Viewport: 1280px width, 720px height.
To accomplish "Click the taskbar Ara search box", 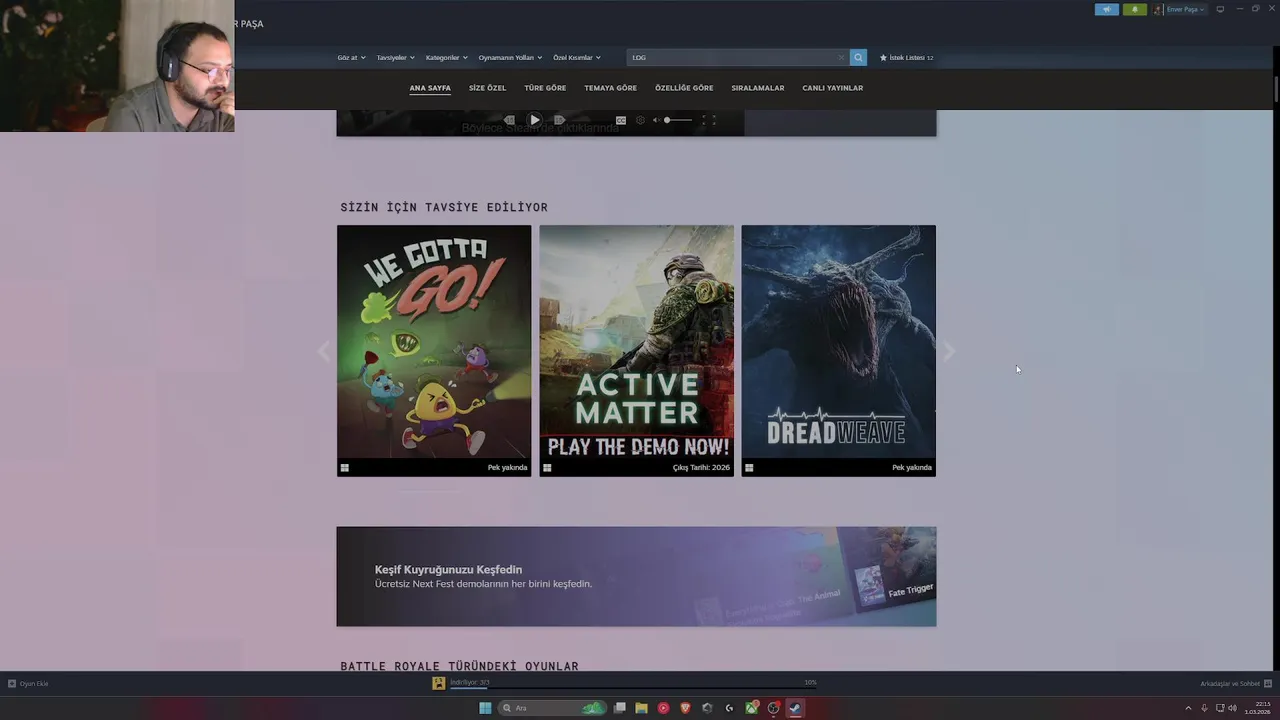I will 552,708.
